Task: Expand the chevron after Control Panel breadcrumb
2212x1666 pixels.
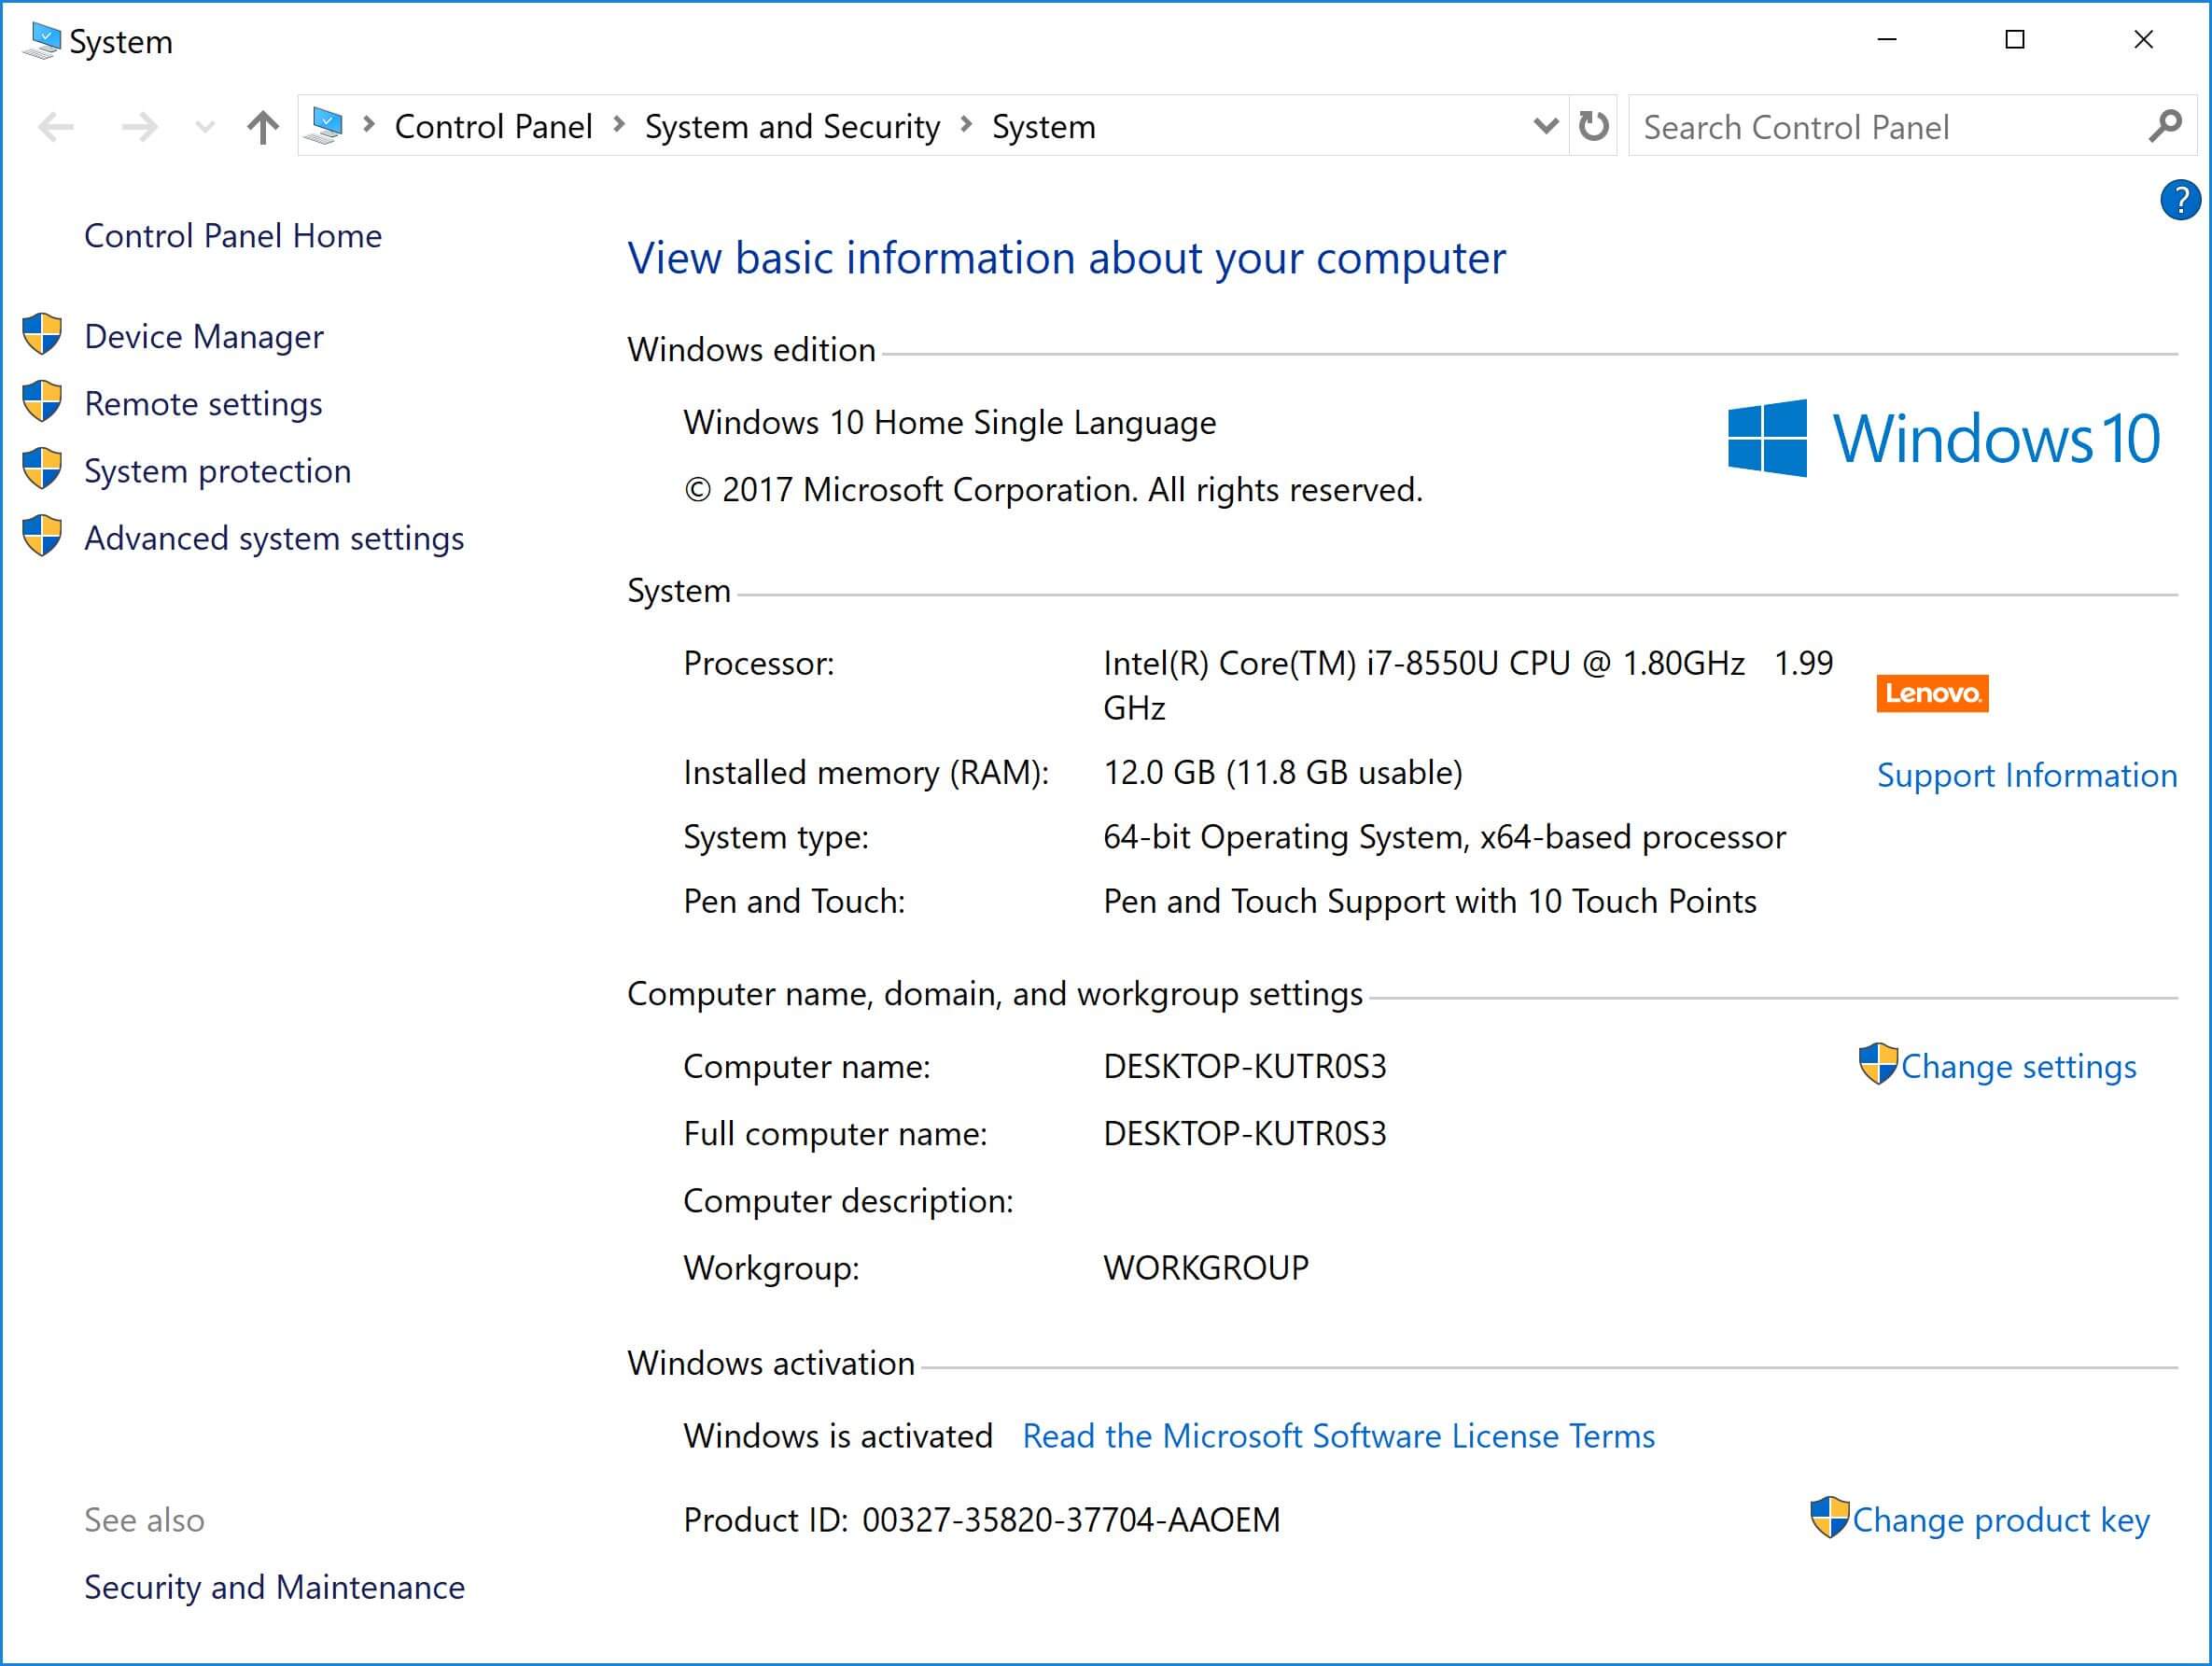Action: pyautogui.click(x=619, y=124)
